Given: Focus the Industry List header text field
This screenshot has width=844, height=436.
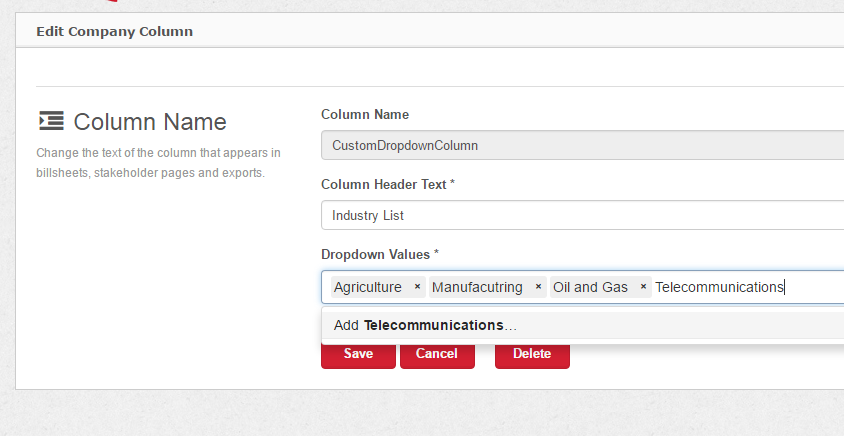Looking at the screenshot, I should (580, 215).
